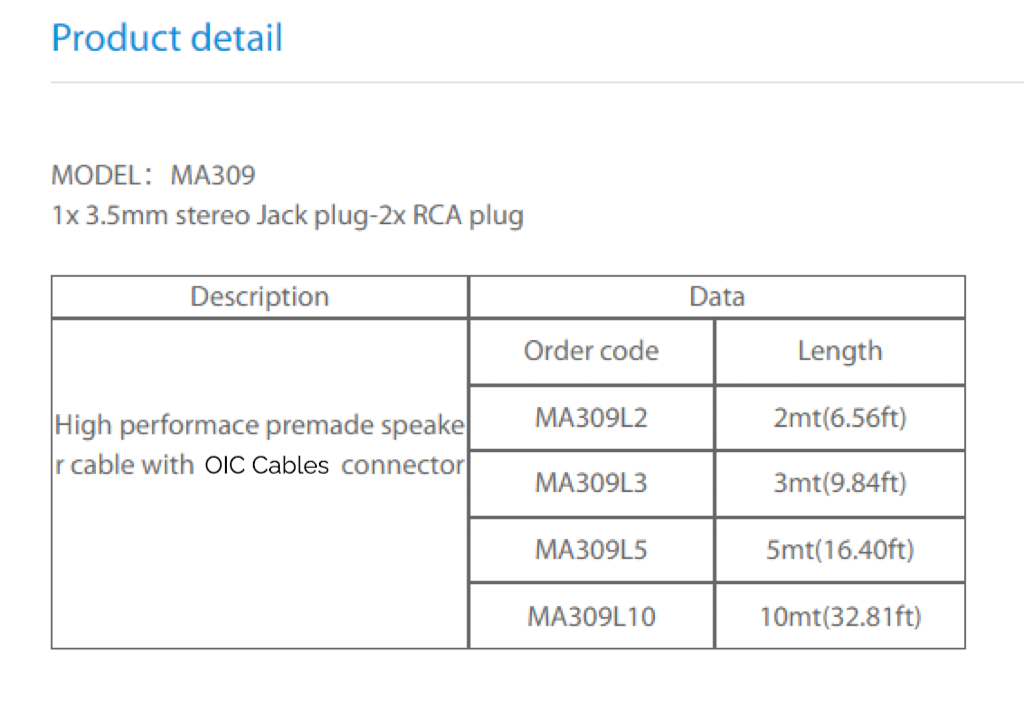Click the Product detail heading
Image resolution: width=1024 pixels, height=716 pixels.
click(167, 39)
